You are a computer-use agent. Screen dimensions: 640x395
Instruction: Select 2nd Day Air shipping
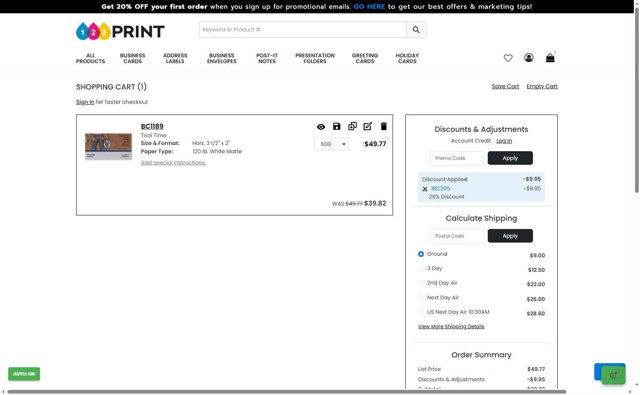[x=421, y=283]
